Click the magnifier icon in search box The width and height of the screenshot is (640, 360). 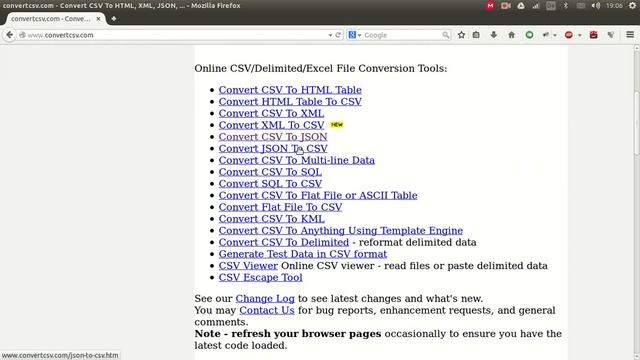pos(446,35)
